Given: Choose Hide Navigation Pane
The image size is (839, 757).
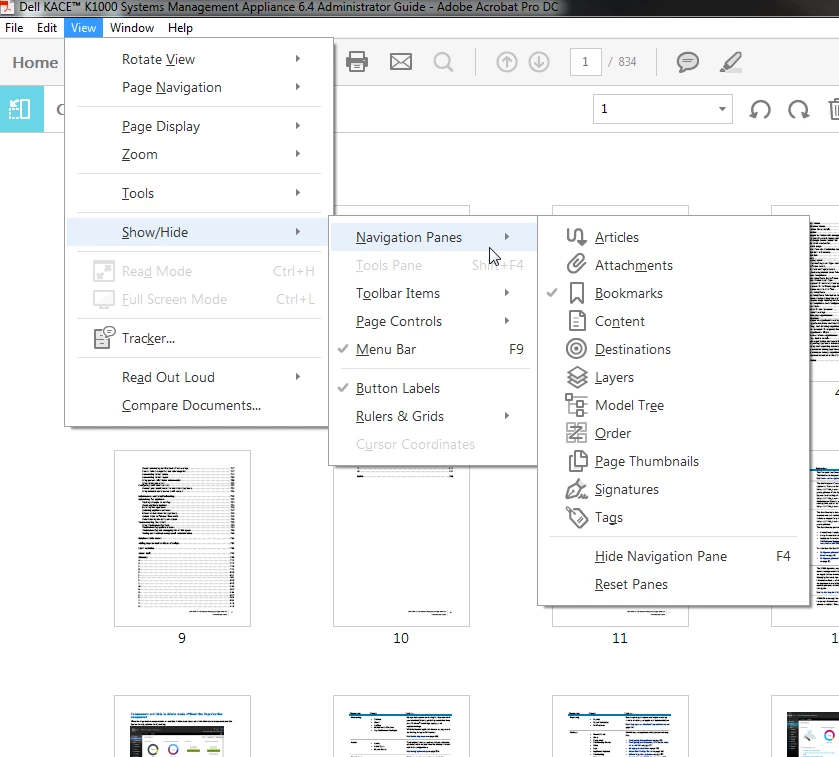Looking at the screenshot, I should (x=673, y=556).
